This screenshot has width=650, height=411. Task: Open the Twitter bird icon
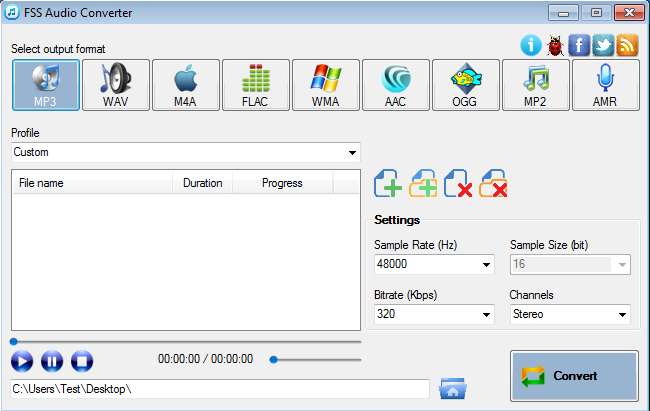603,45
